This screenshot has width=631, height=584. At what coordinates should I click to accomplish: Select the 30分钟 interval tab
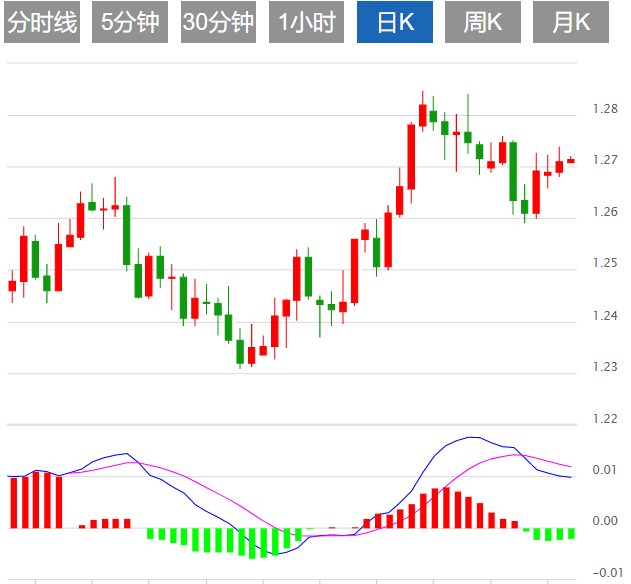coord(218,22)
